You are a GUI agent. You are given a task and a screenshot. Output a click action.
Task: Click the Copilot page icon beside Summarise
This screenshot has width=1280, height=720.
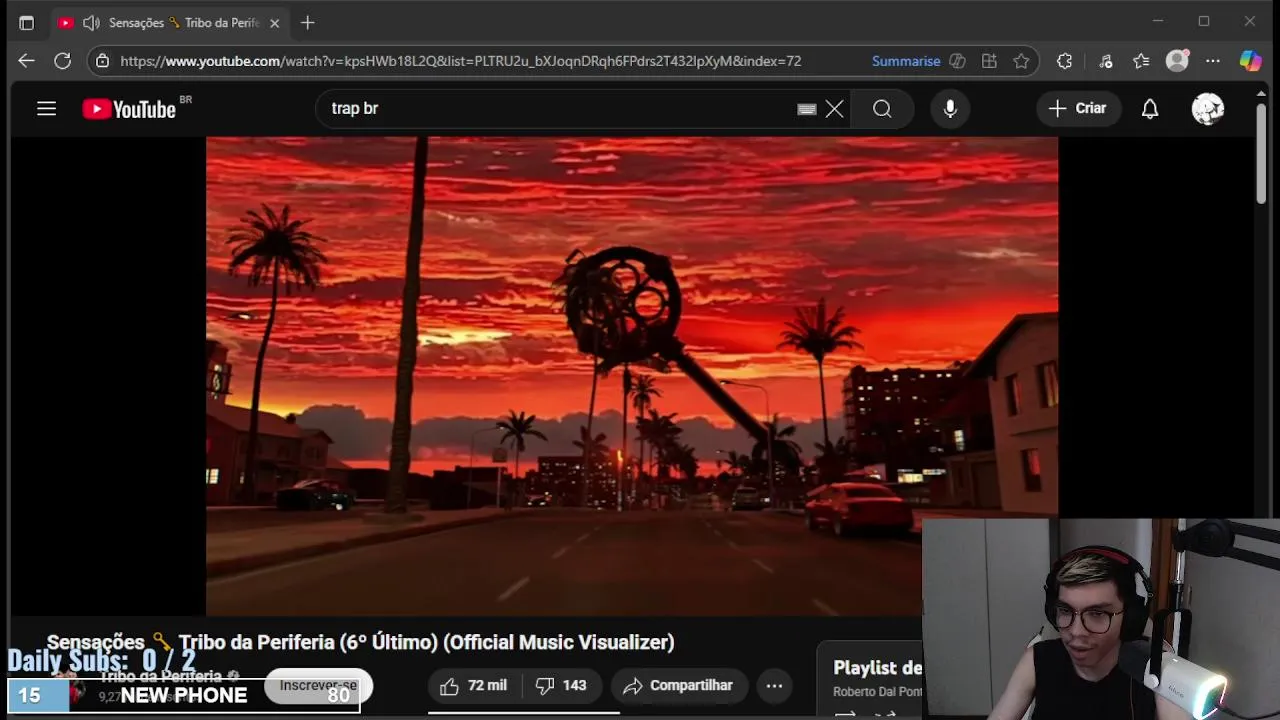coord(957,61)
